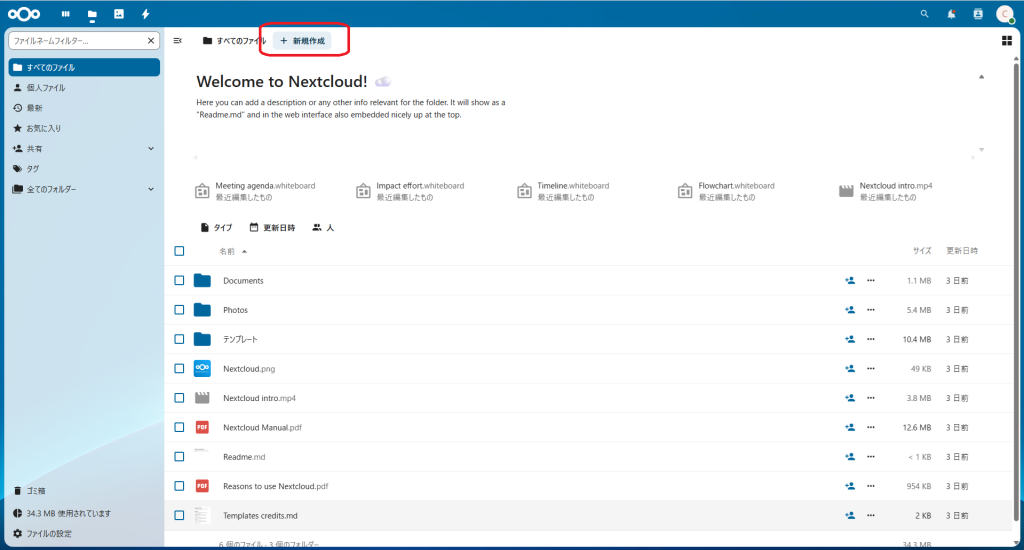1024x550 pixels.
Task: Open the notifications bell icon
Action: point(951,14)
